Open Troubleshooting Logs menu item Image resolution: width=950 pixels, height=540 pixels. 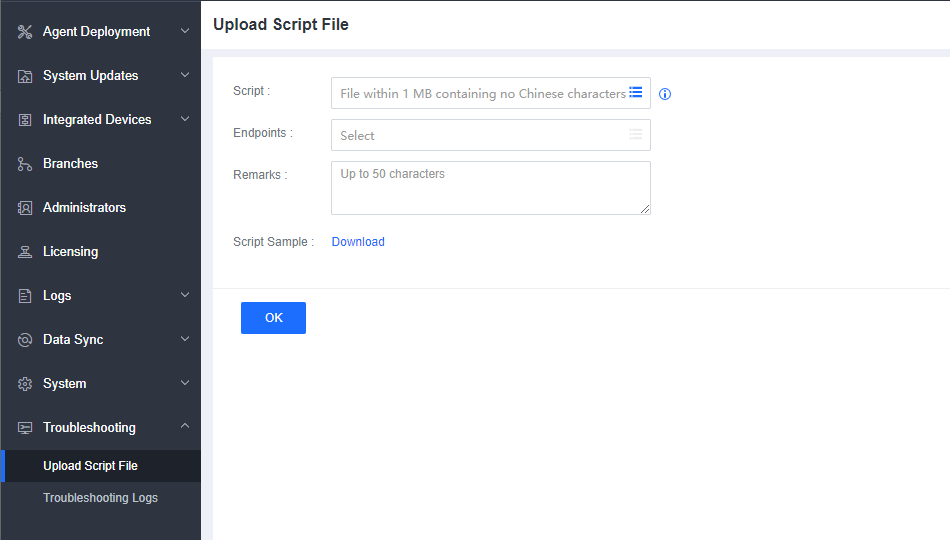click(x=100, y=498)
